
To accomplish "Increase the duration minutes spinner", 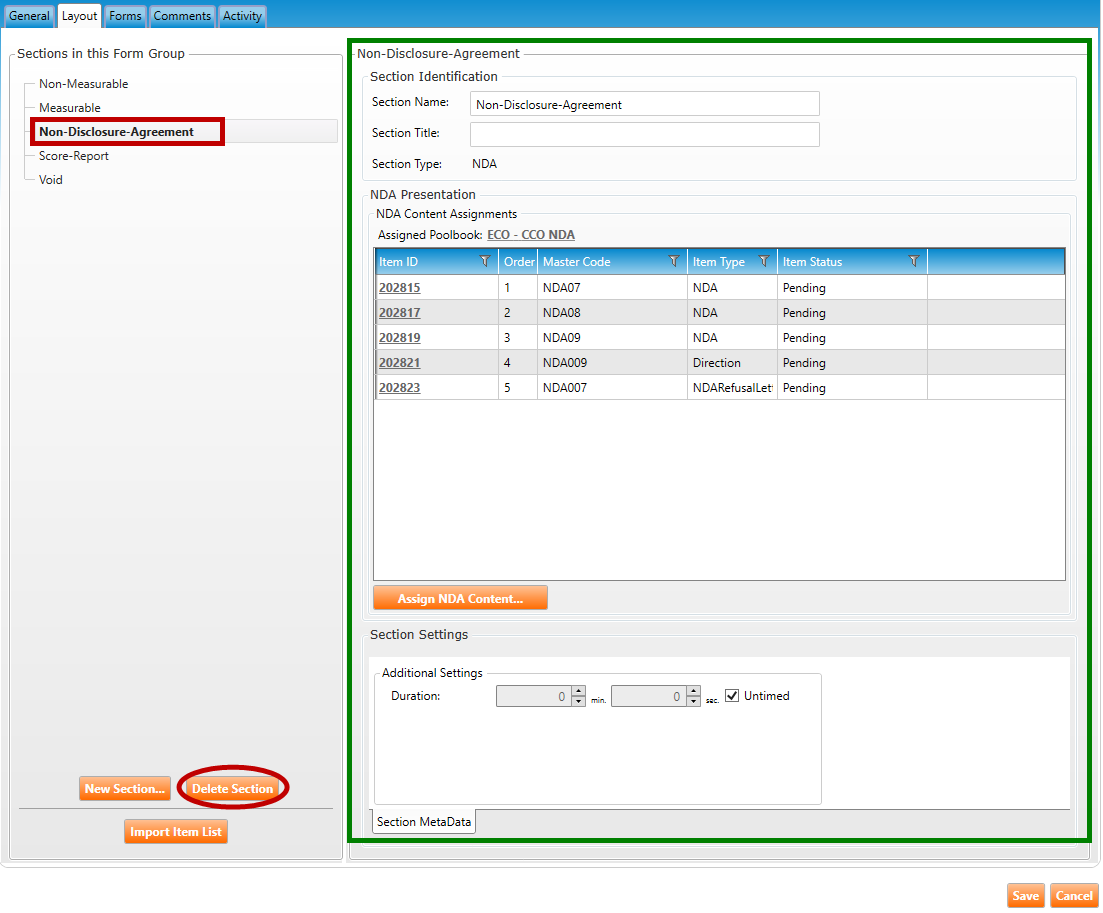I will coord(578,691).
